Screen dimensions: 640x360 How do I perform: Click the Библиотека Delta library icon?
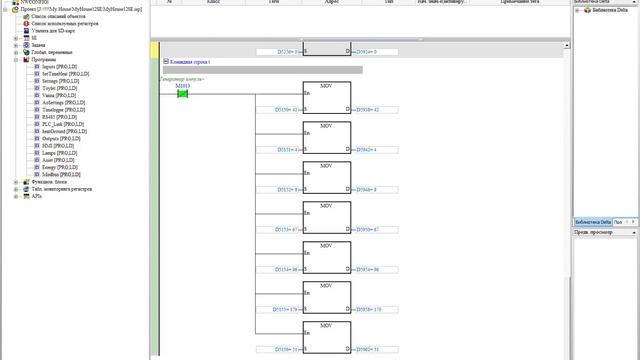click(x=587, y=10)
